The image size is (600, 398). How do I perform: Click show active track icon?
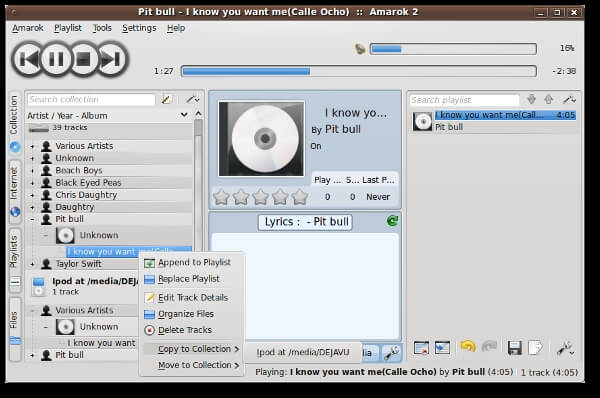coord(442,347)
